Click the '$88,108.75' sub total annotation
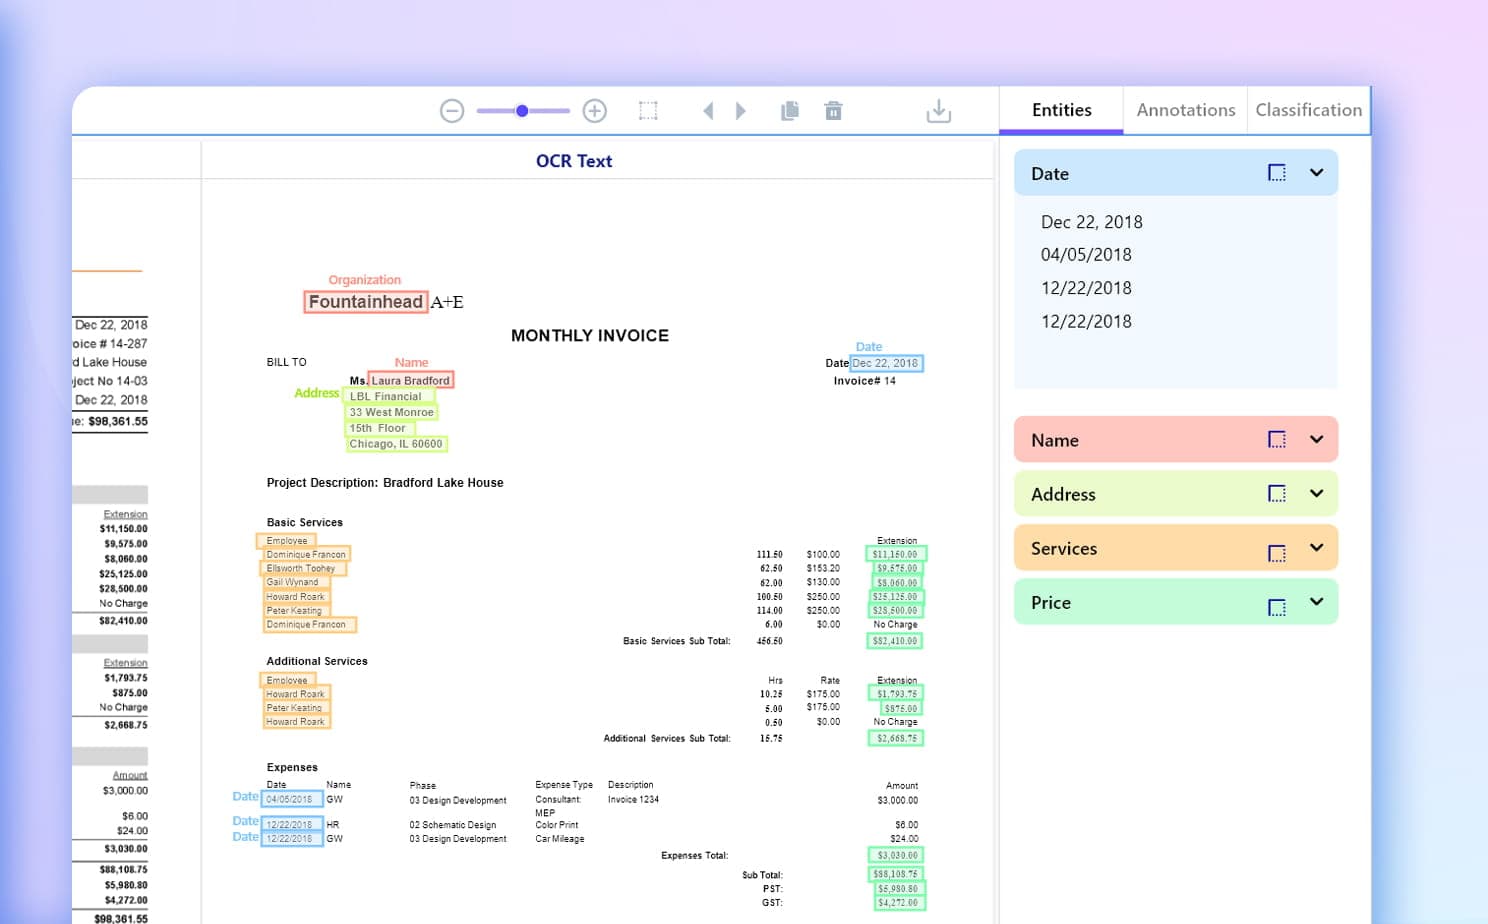This screenshot has height=924, width=1488. (896, 874)
